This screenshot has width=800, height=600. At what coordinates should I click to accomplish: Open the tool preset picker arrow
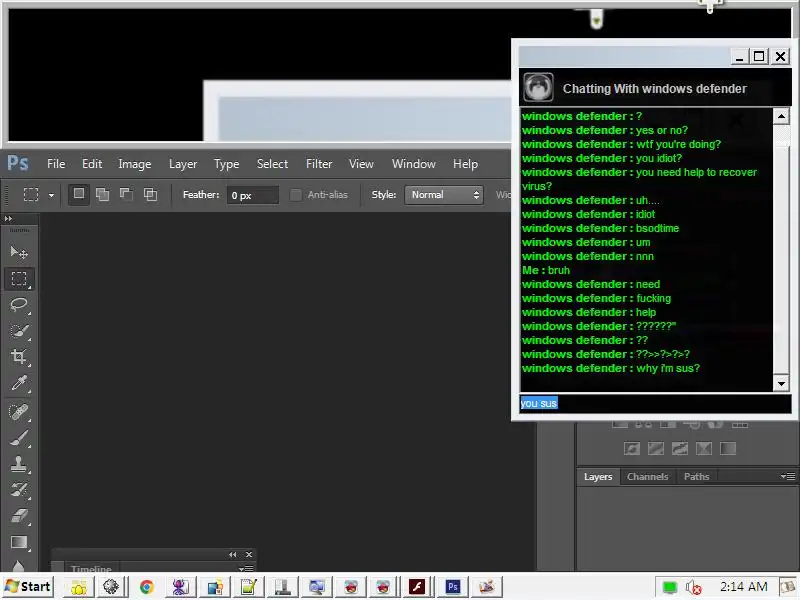coord(51,195)
